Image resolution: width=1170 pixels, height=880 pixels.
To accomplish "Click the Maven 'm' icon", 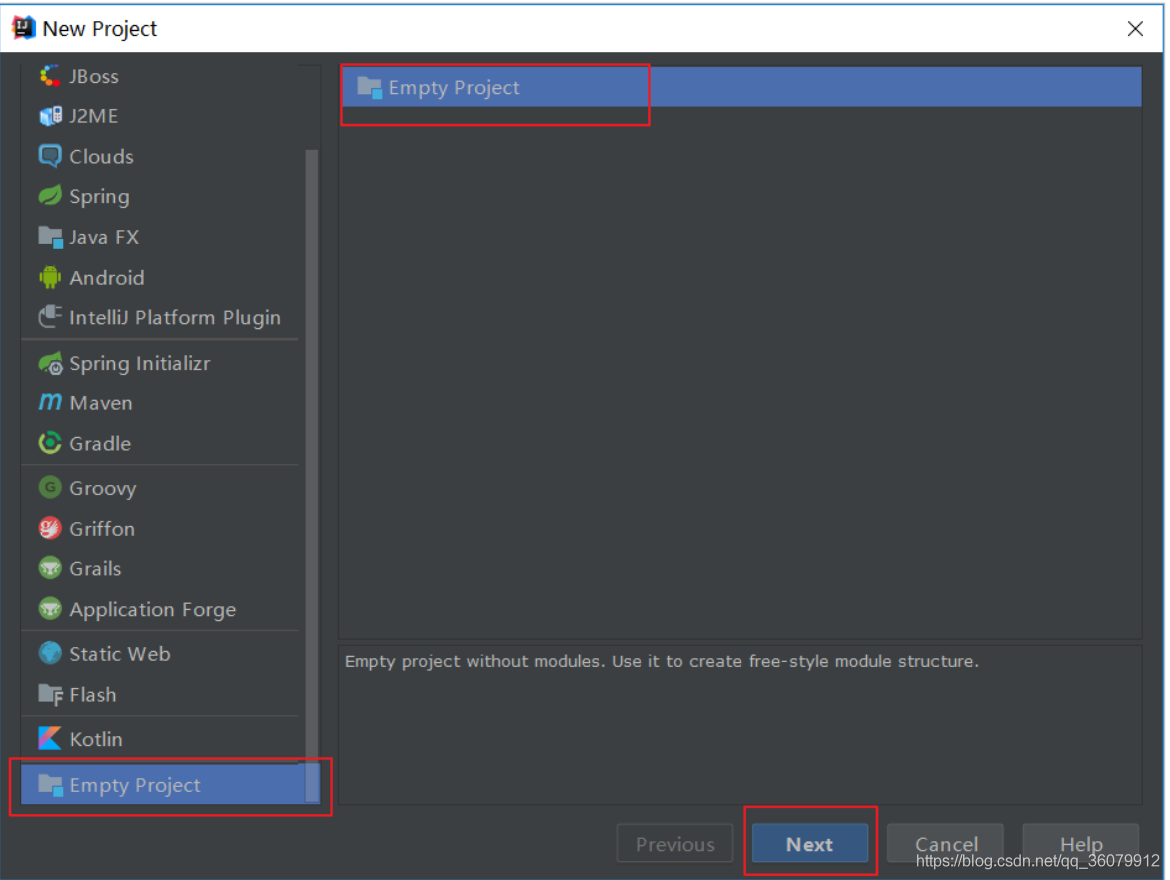I will [x=50, y=402].
